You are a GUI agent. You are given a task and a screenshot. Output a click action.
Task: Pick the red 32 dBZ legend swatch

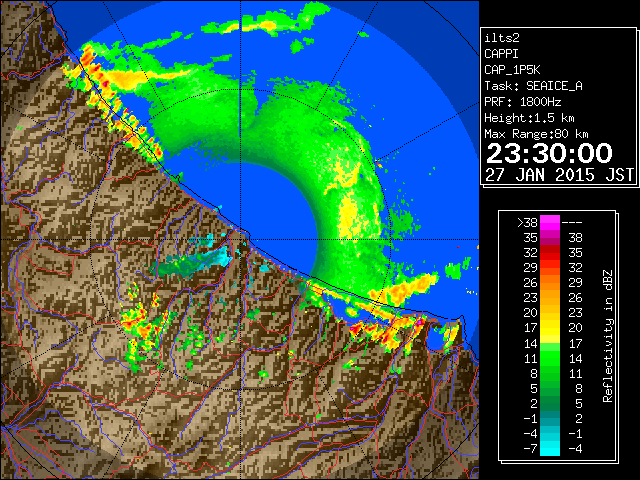coord(550,253)
